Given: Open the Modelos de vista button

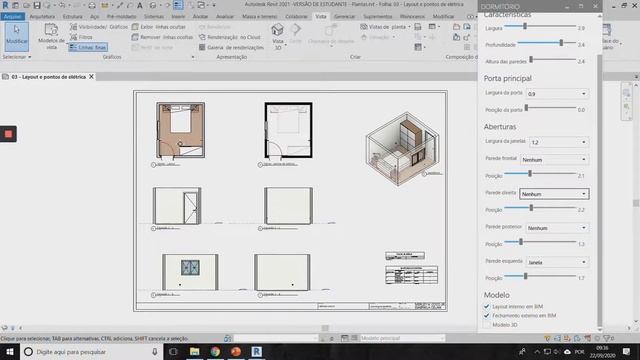Looking at the screenshot, I should tap(51, 36).
